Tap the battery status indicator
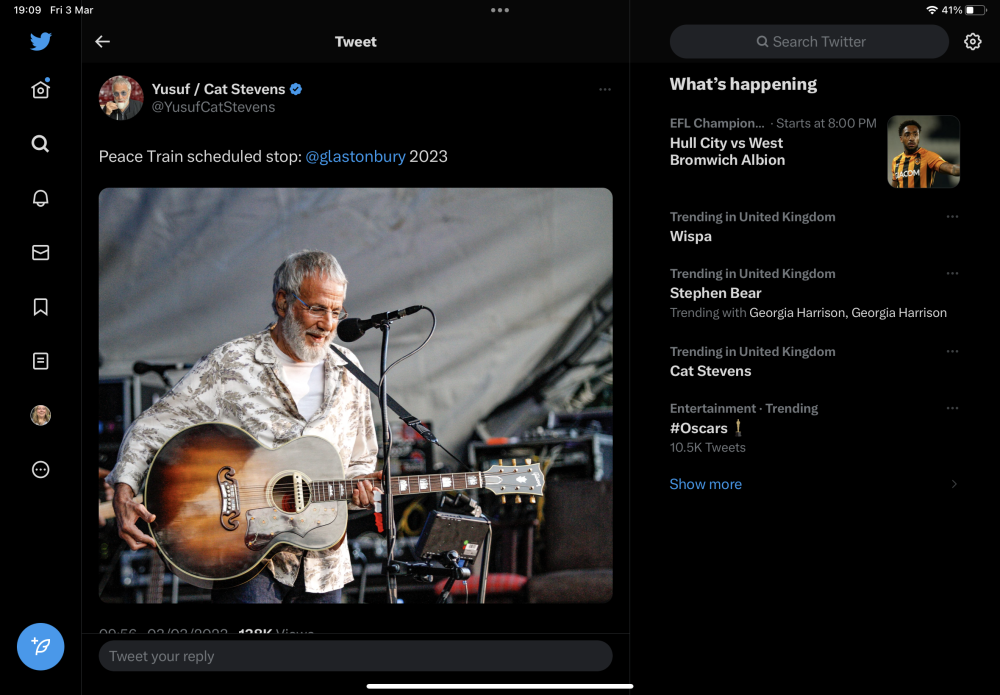 pyautogui.click(x=974, y=10)
